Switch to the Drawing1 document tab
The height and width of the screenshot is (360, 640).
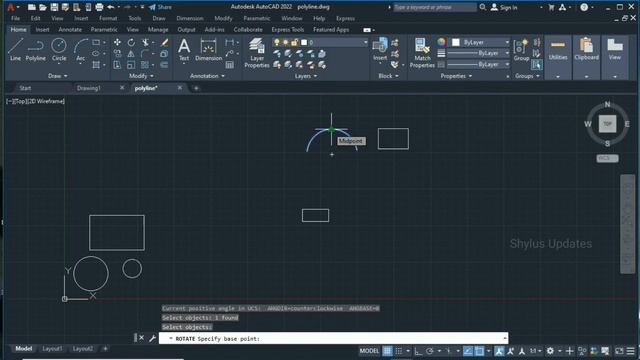[x=89, y=88]
